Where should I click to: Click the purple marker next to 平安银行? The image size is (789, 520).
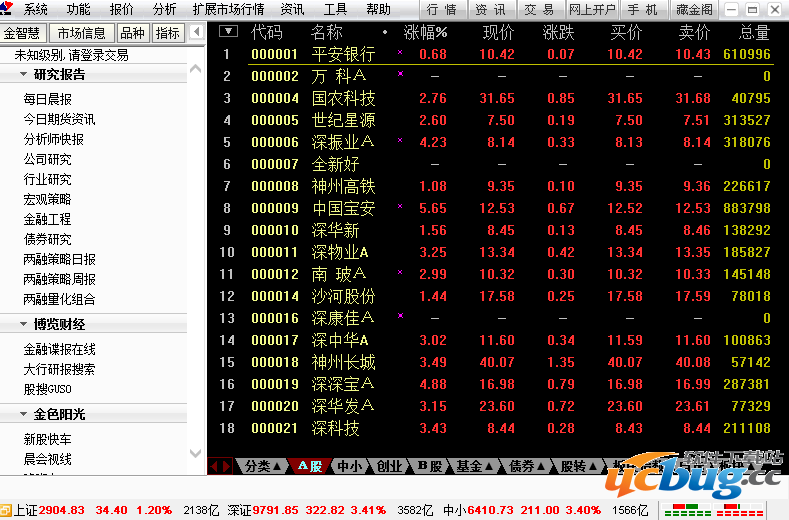(x=400, y=54)
